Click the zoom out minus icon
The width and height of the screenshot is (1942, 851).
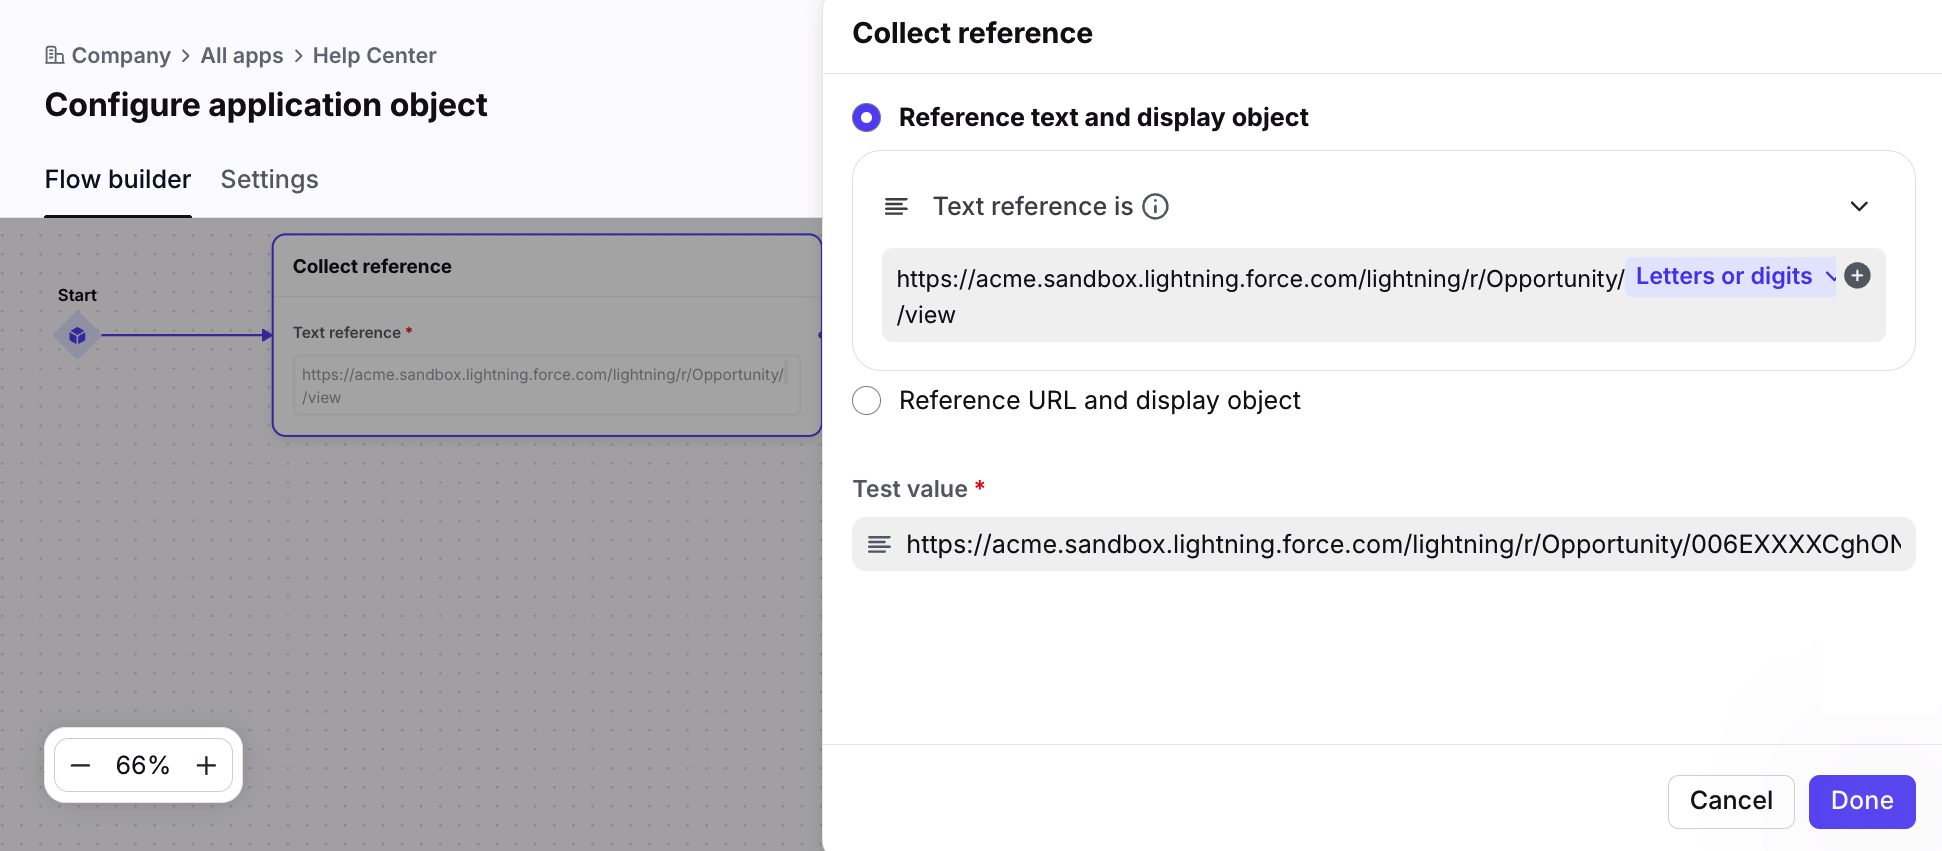81,765
